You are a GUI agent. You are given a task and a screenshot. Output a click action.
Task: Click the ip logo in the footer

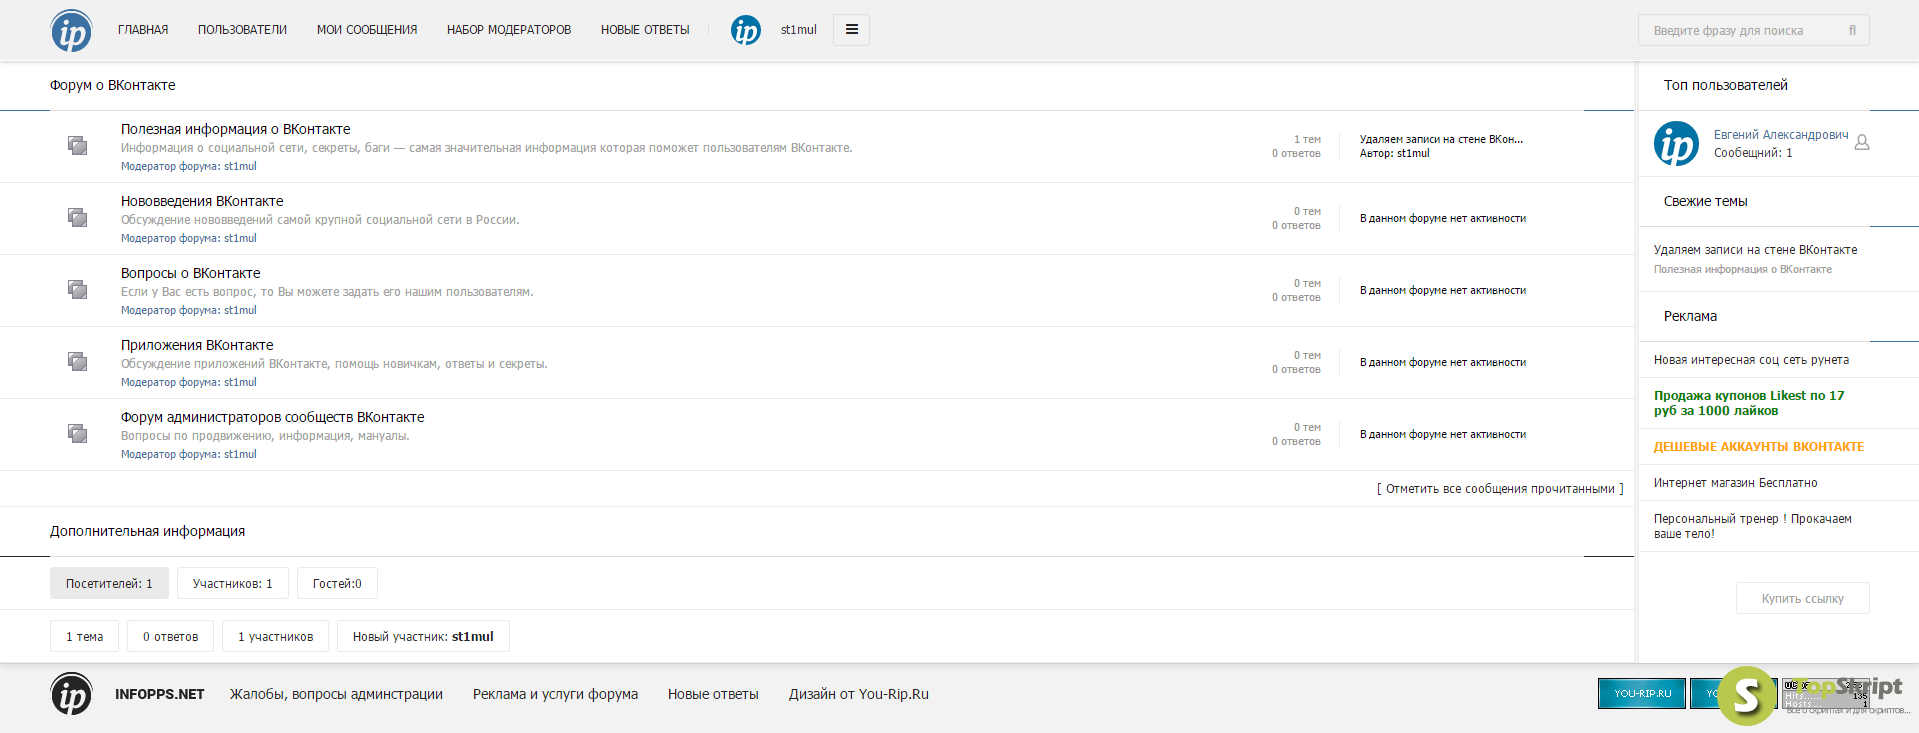[71, 694]
